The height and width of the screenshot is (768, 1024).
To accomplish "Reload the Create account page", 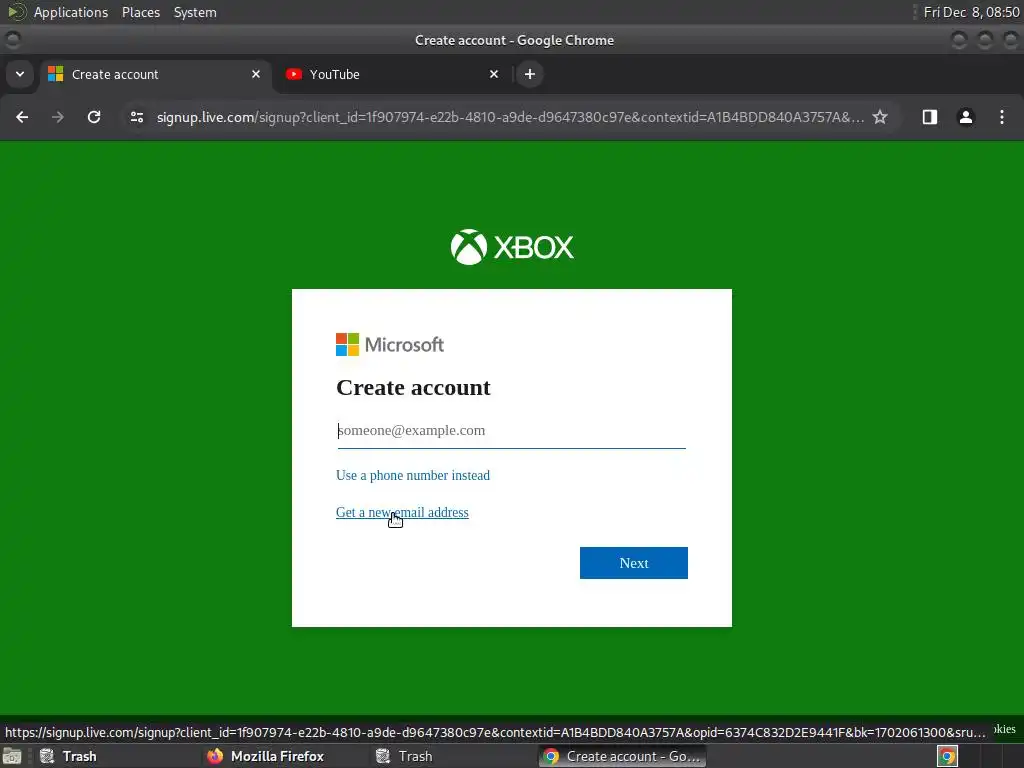I will 94,117.
